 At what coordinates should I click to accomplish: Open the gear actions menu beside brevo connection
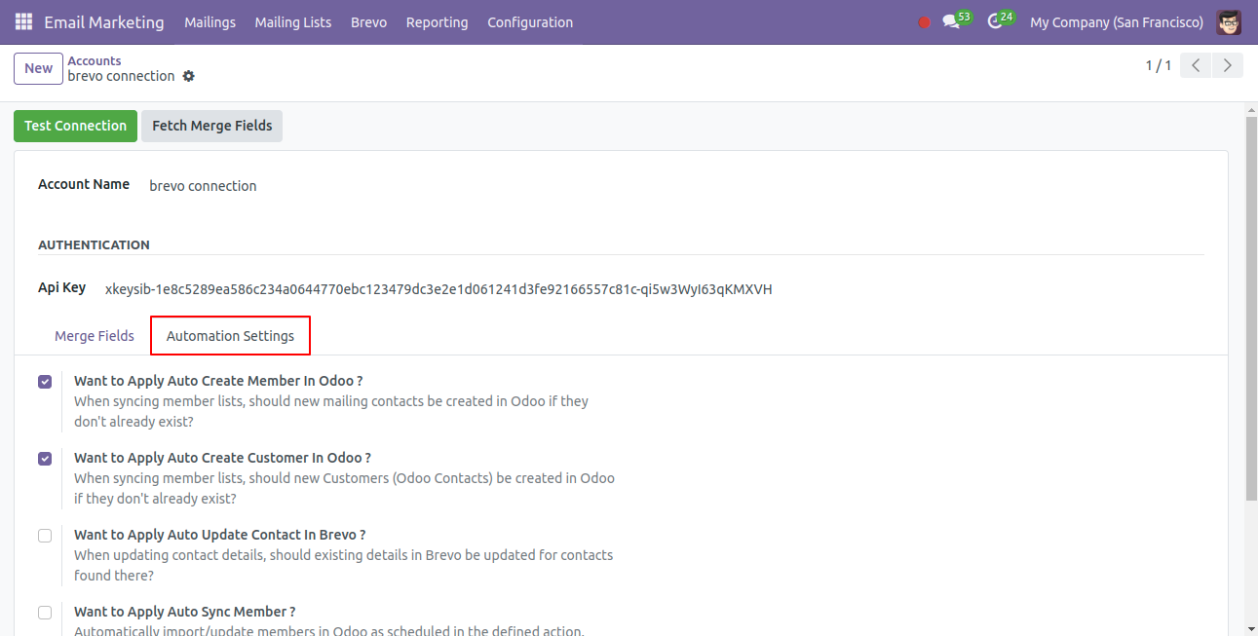[x=188, y=76]
